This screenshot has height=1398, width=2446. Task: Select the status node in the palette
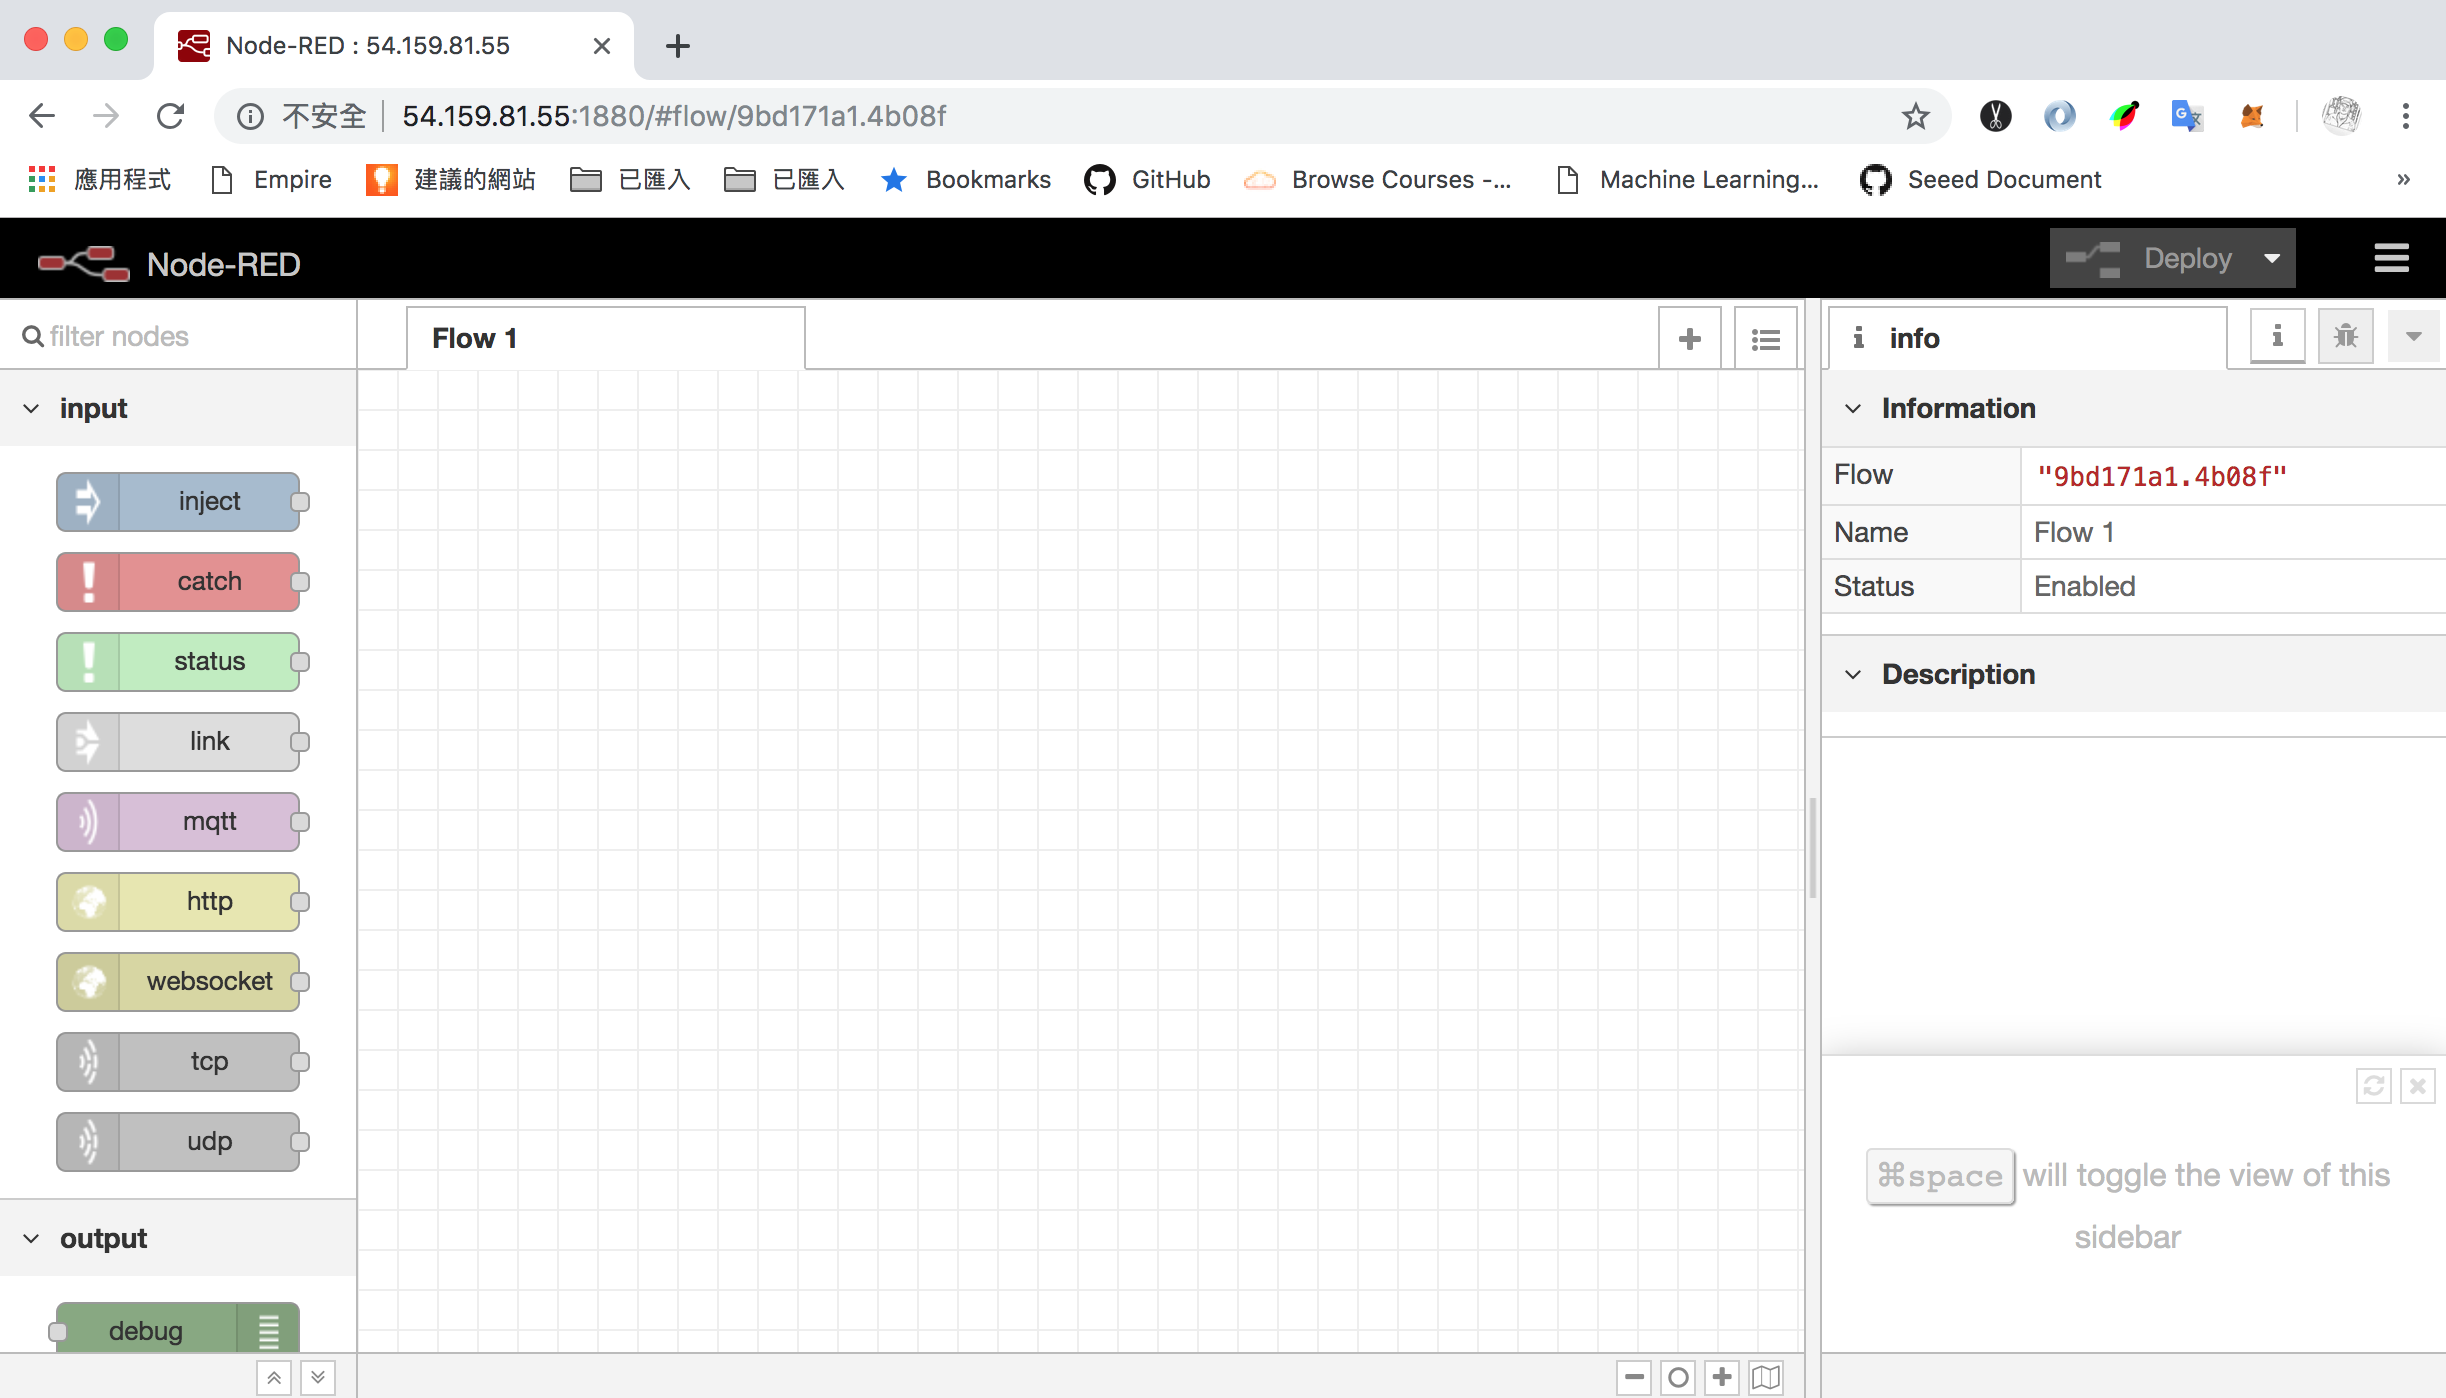pyautogui.click(x=178, y=661)
